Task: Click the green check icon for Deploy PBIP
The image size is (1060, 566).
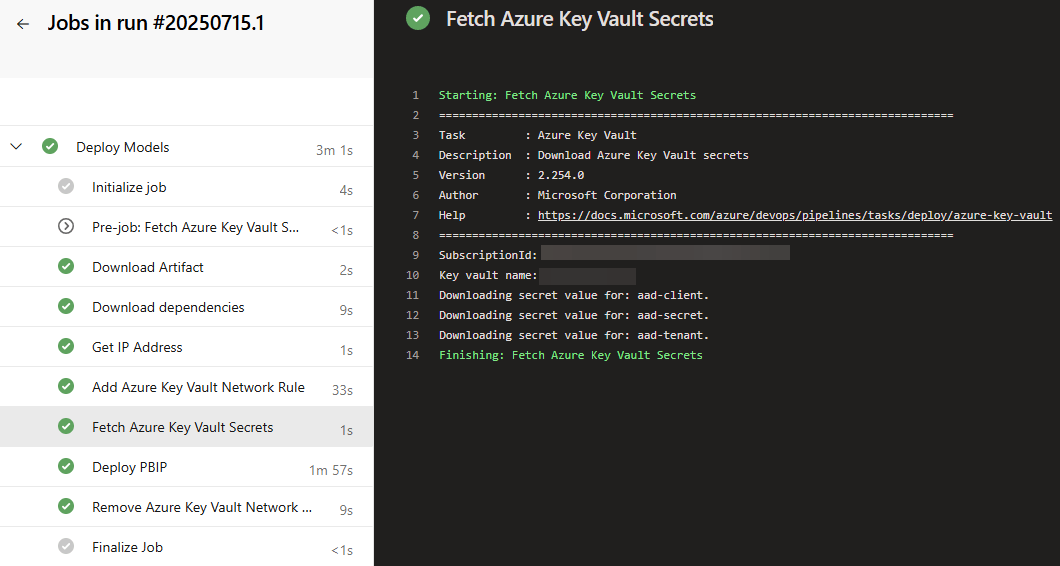Action: click(66, 467)
